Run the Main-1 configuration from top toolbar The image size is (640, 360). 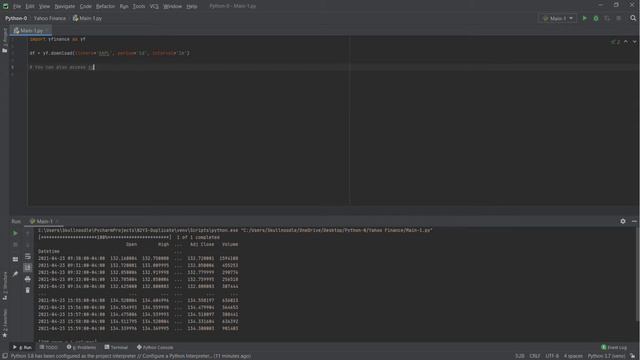pyautogui.click(x=584, y=18)
